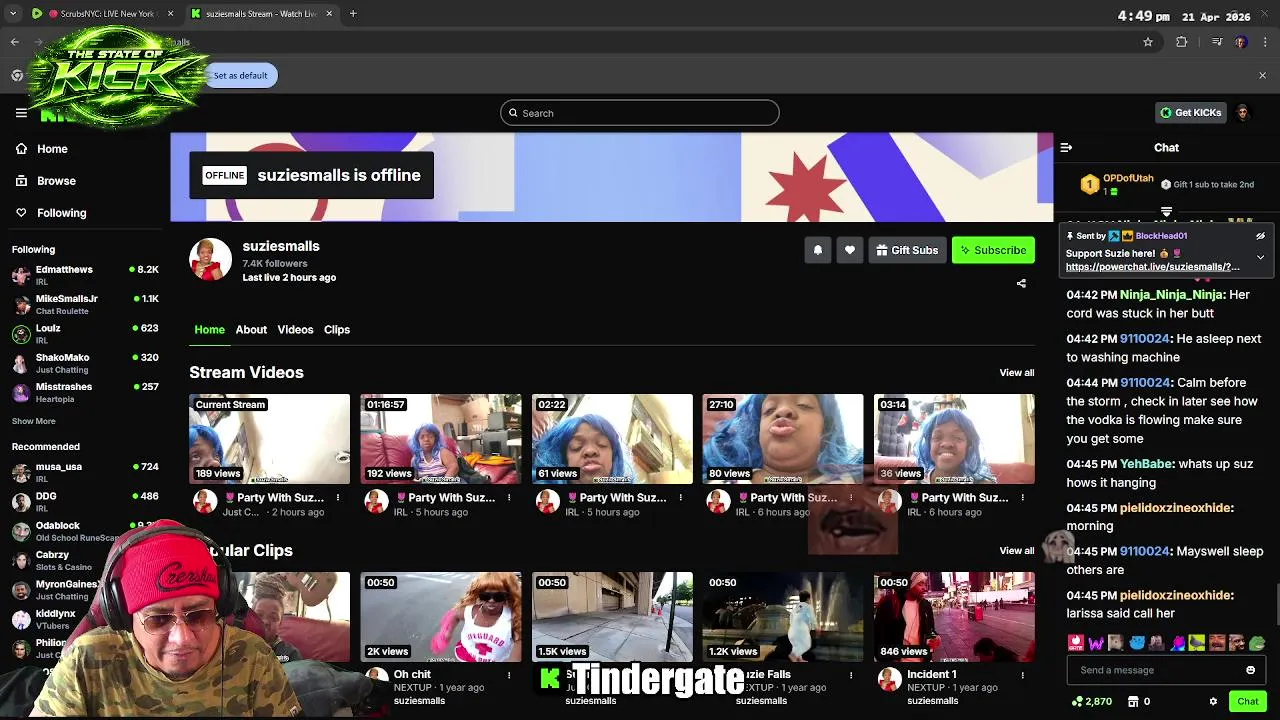The width and height of the screenshot is (1280, 720).
Task: Open the emoji picker in message box
Action: point(1250,670)
